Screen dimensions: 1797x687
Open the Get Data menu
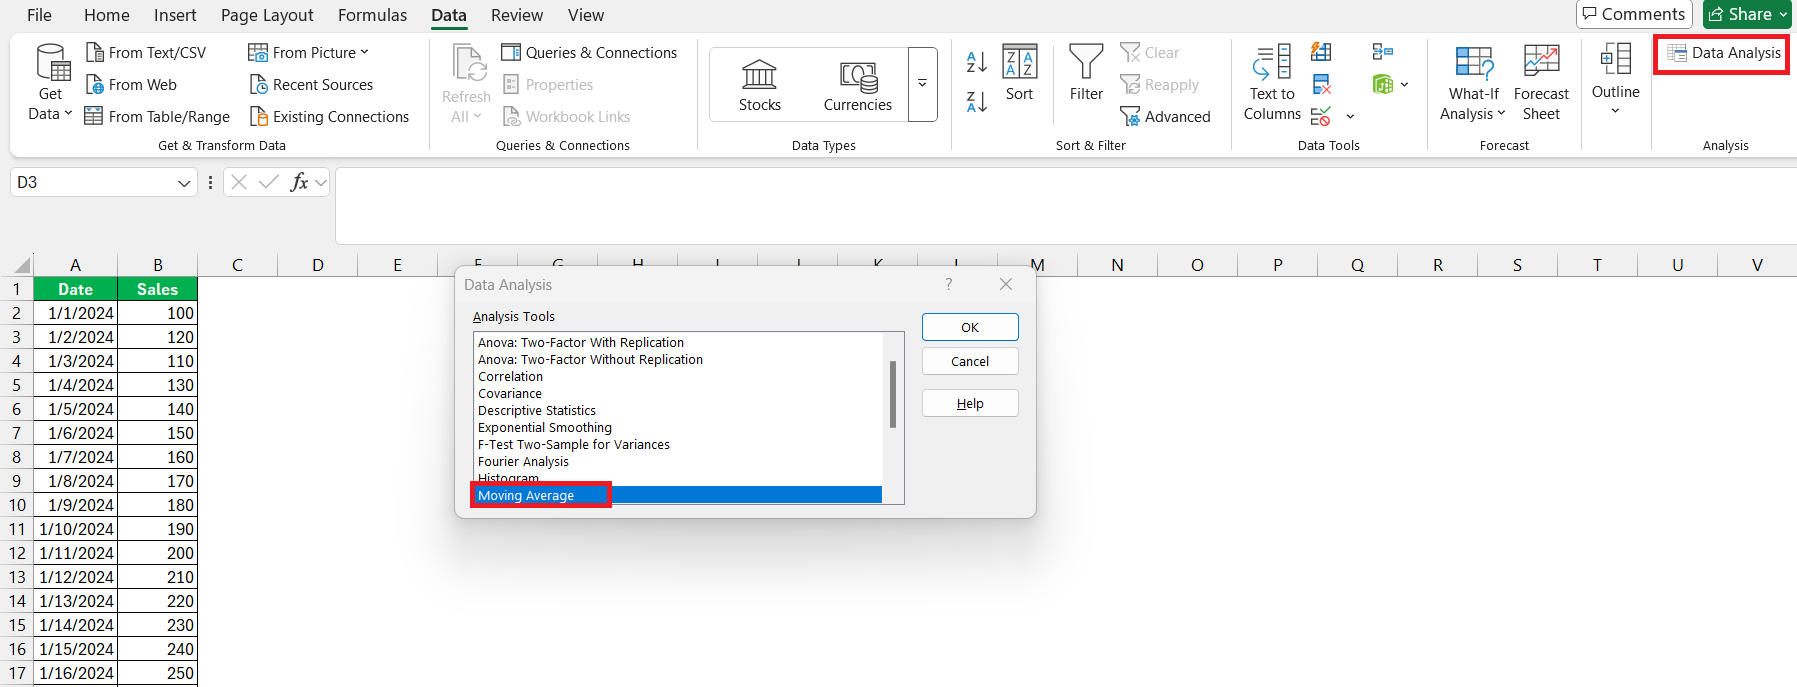click(x=50, y=83)
